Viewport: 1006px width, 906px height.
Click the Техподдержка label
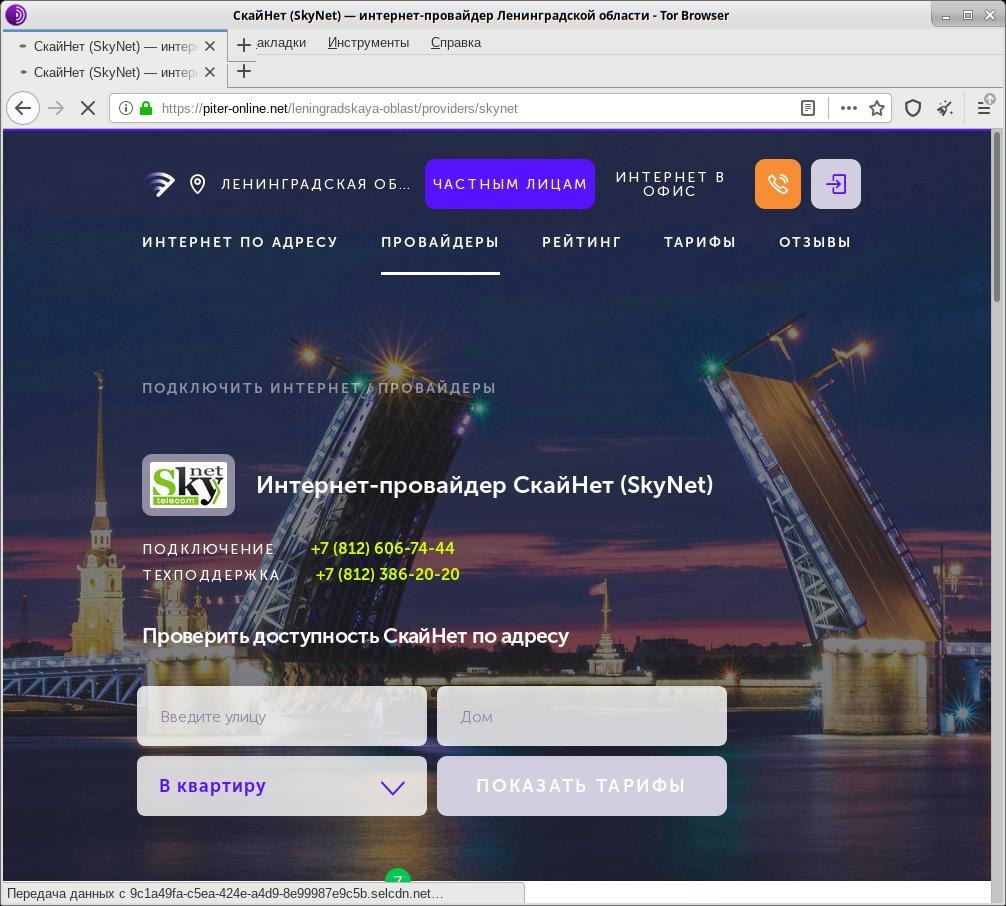point(211,575)
